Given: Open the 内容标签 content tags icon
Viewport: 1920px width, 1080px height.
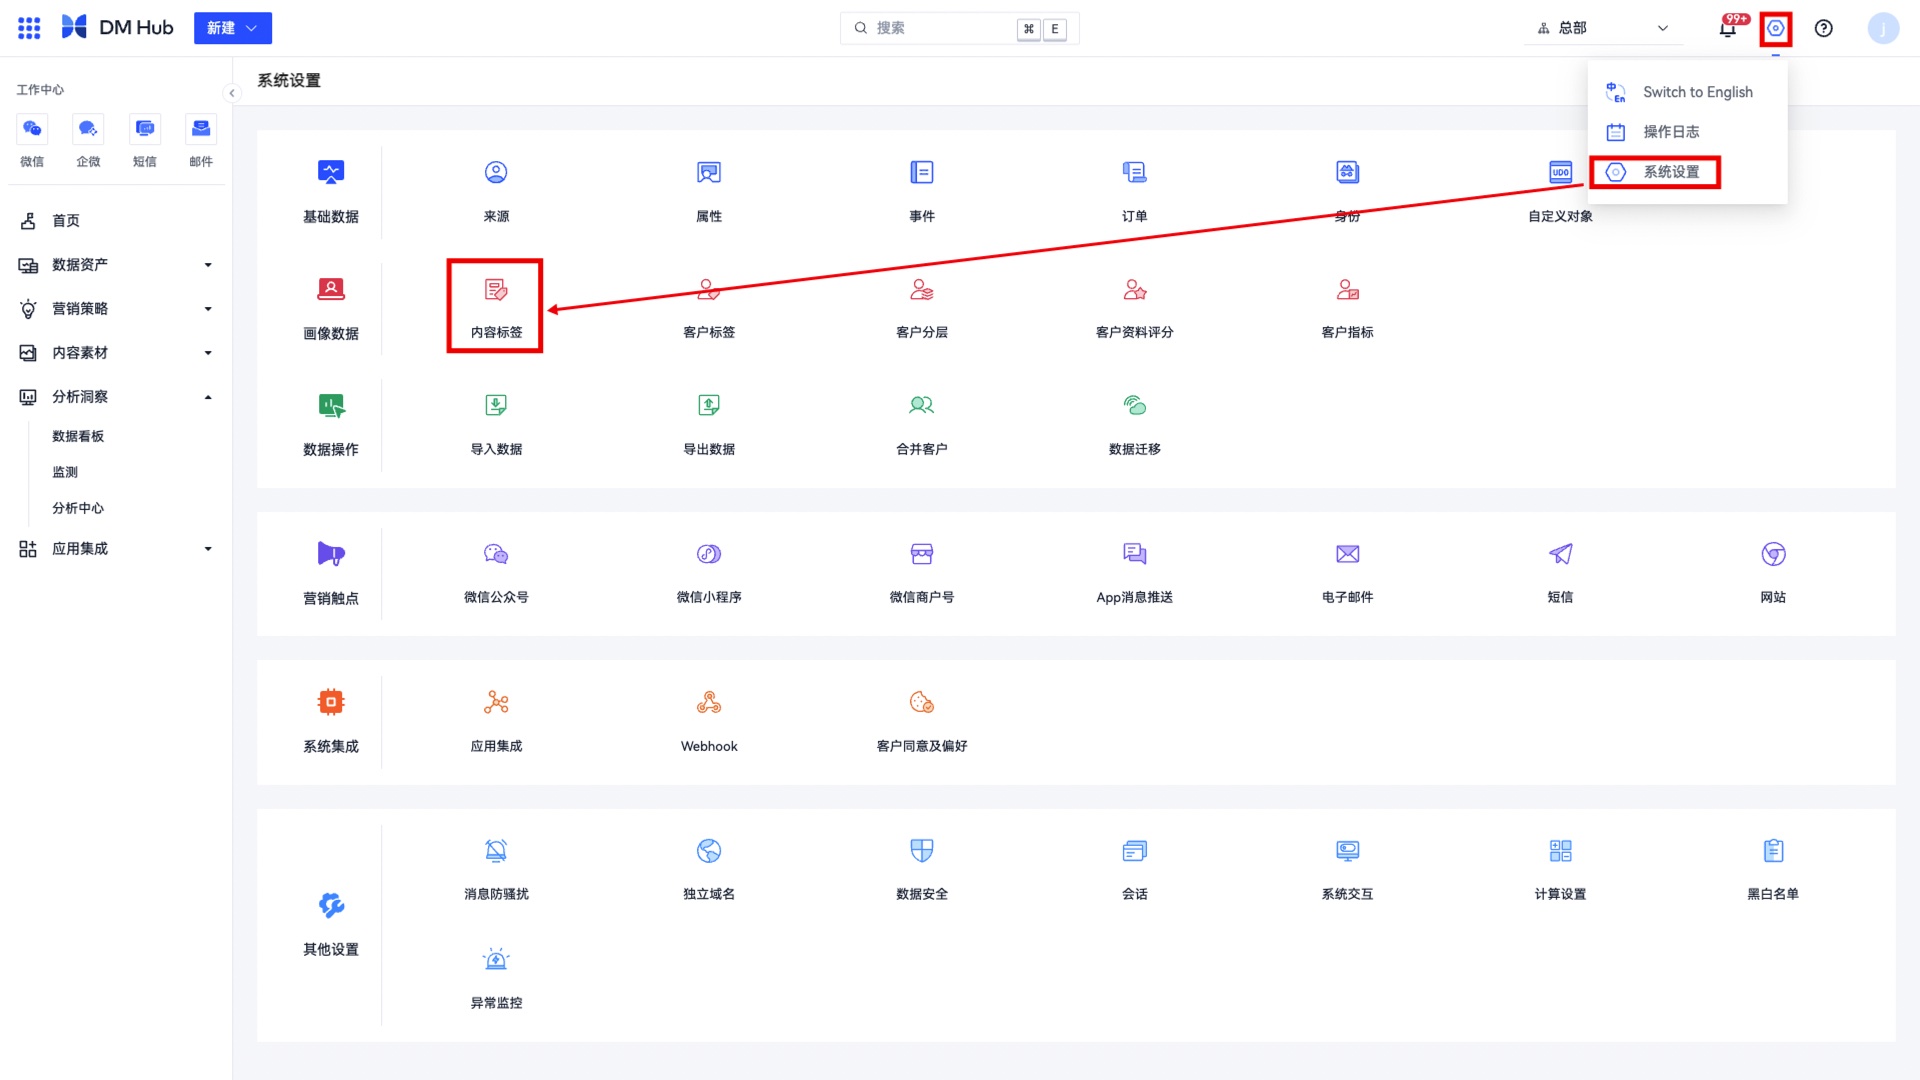Looking at the screenshot, I should coord(496,290).
